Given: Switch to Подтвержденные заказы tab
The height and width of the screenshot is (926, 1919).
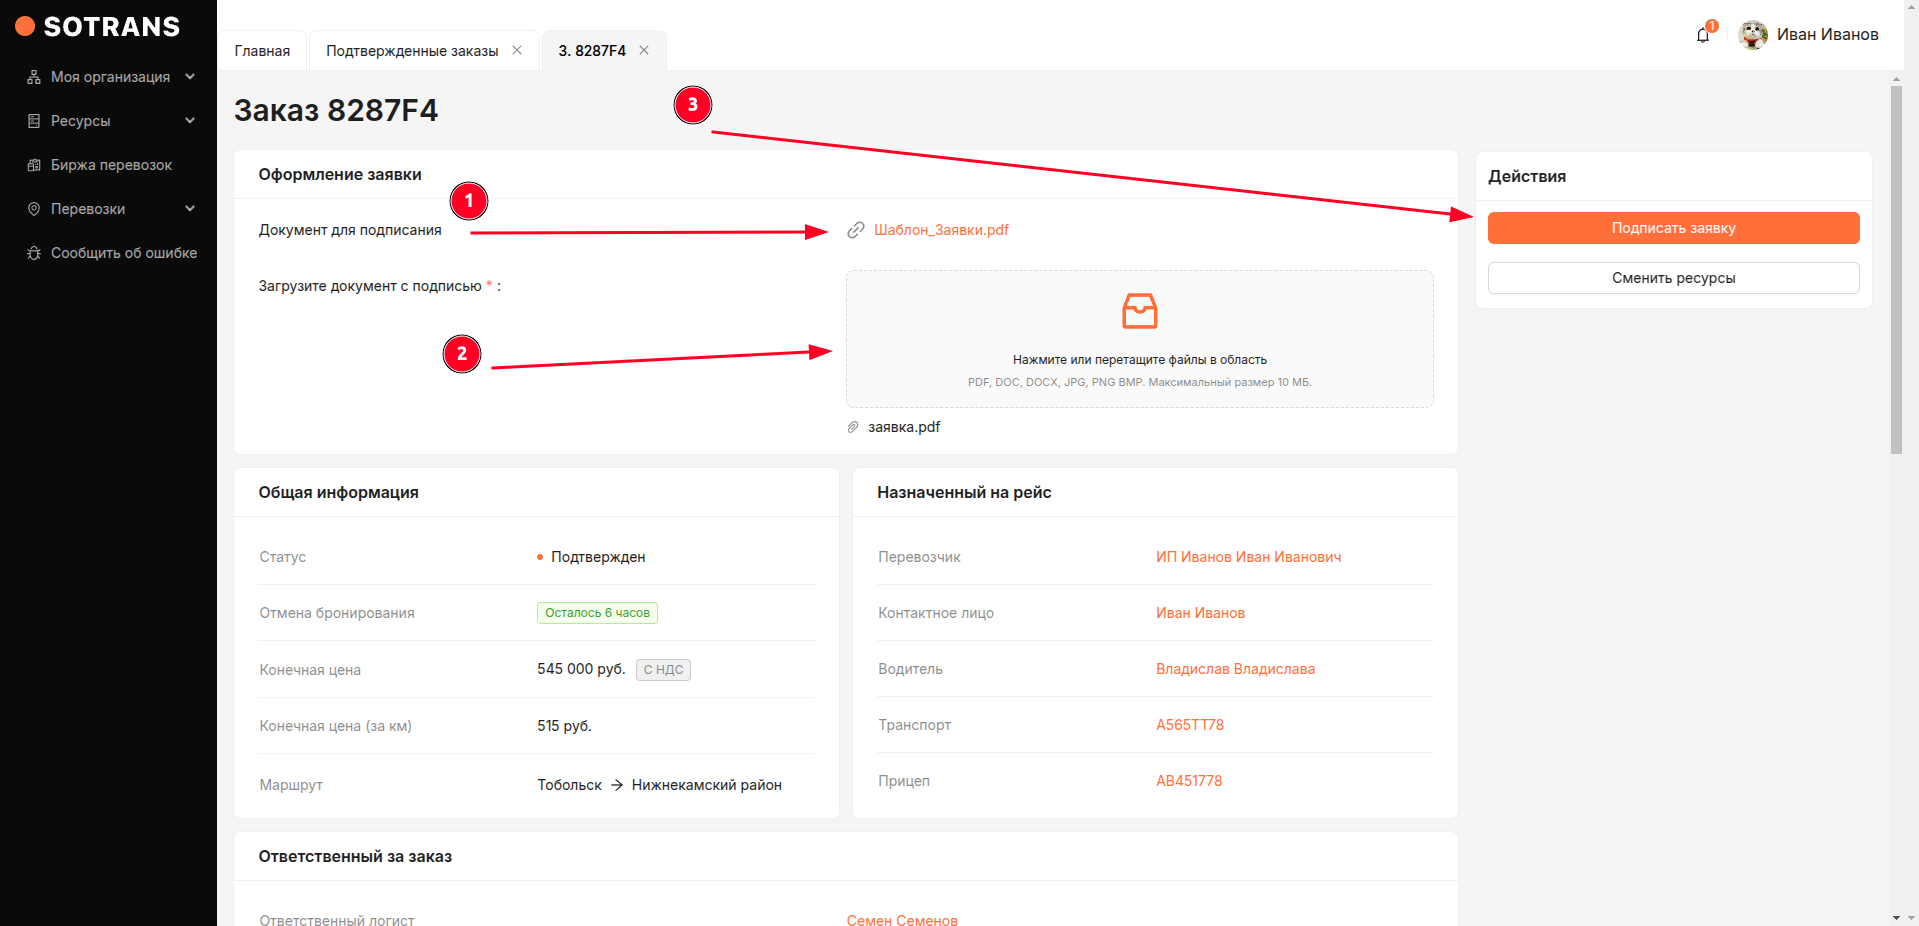Looking at the screenshot, I should 411,51.
